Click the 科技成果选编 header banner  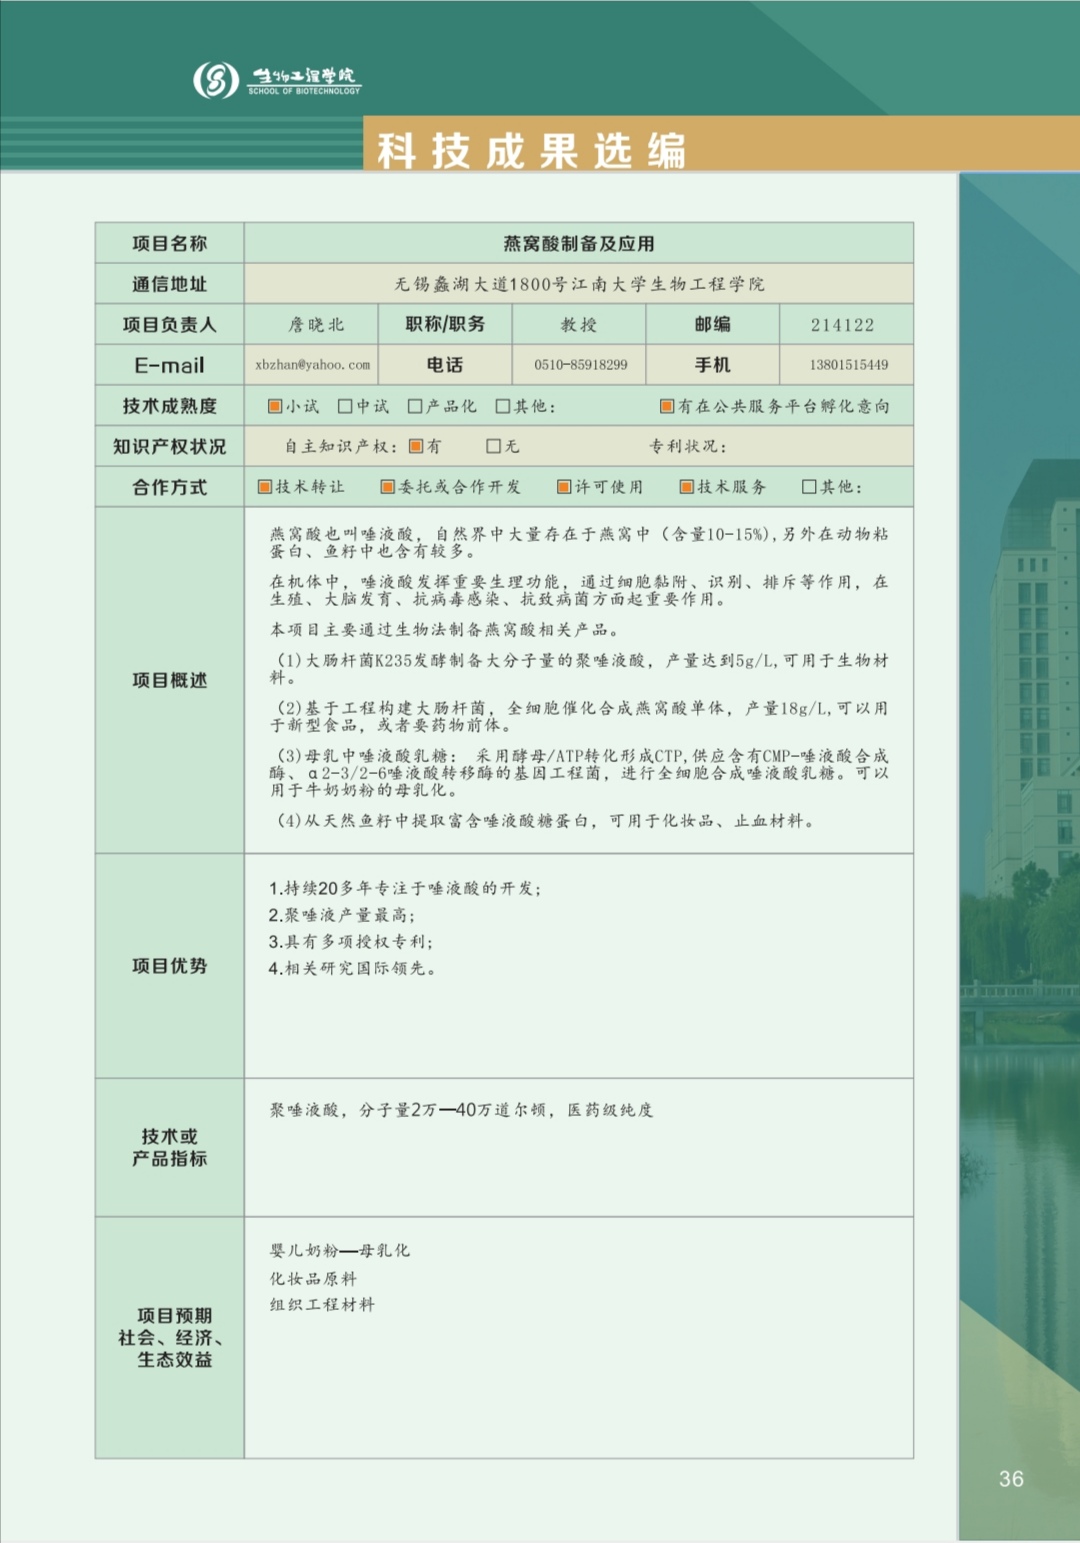(531, 151)
